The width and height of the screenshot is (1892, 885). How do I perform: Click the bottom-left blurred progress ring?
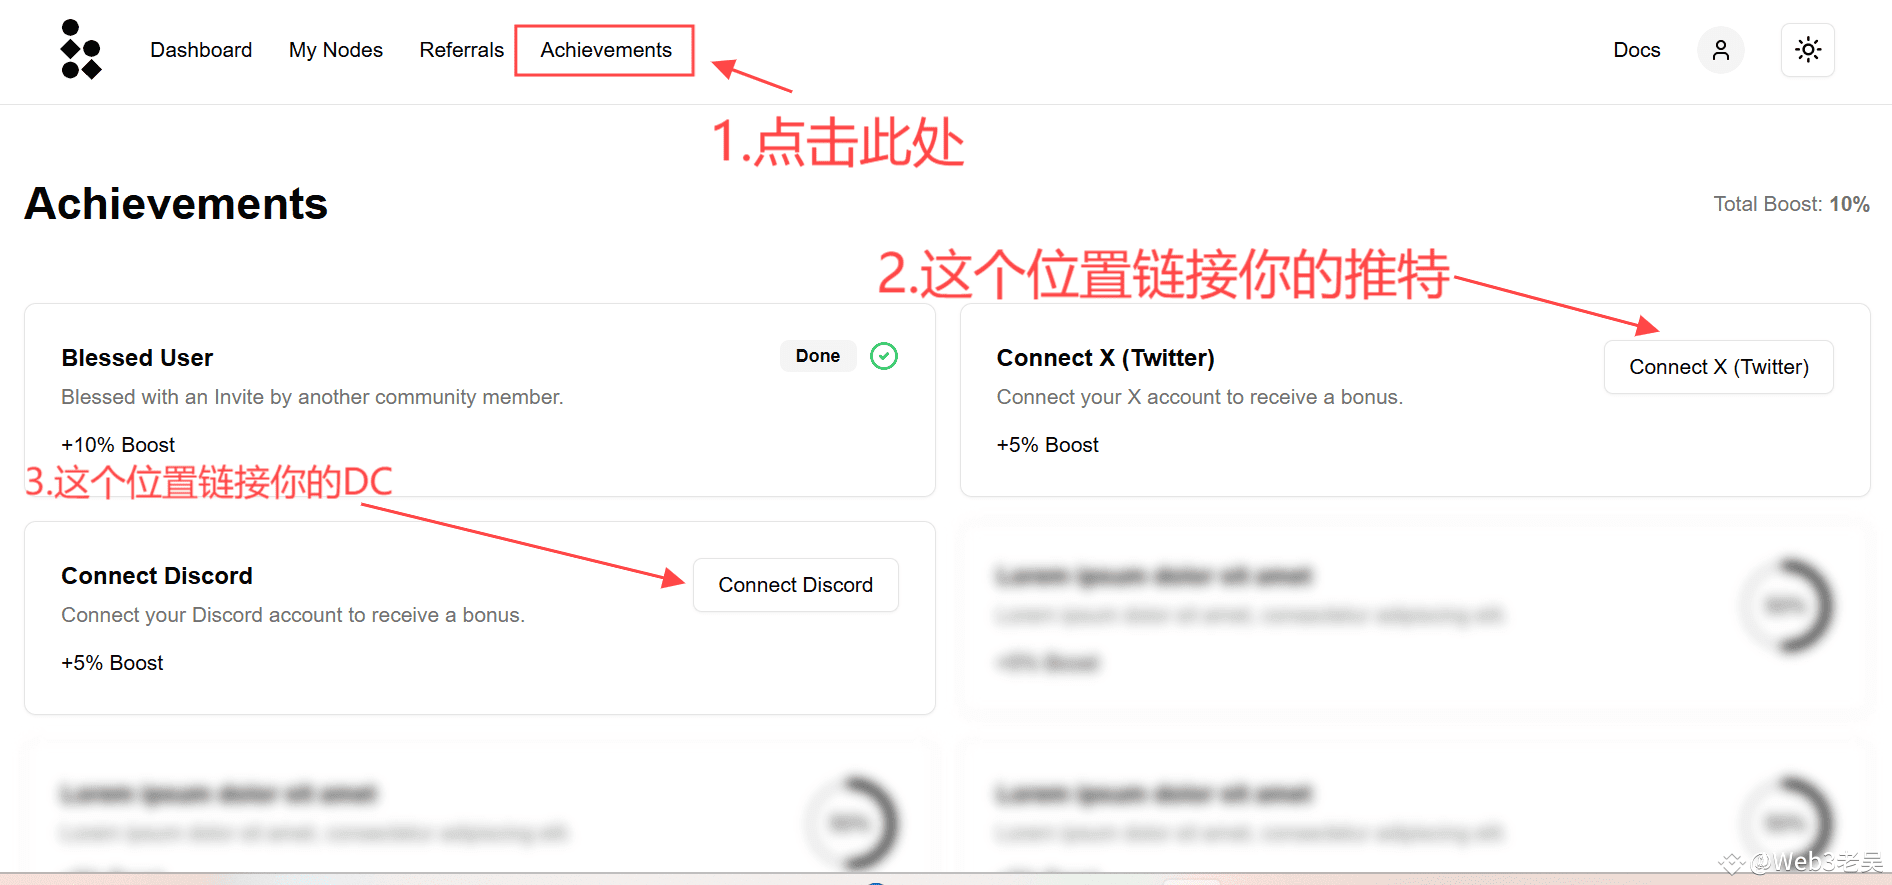851,823
